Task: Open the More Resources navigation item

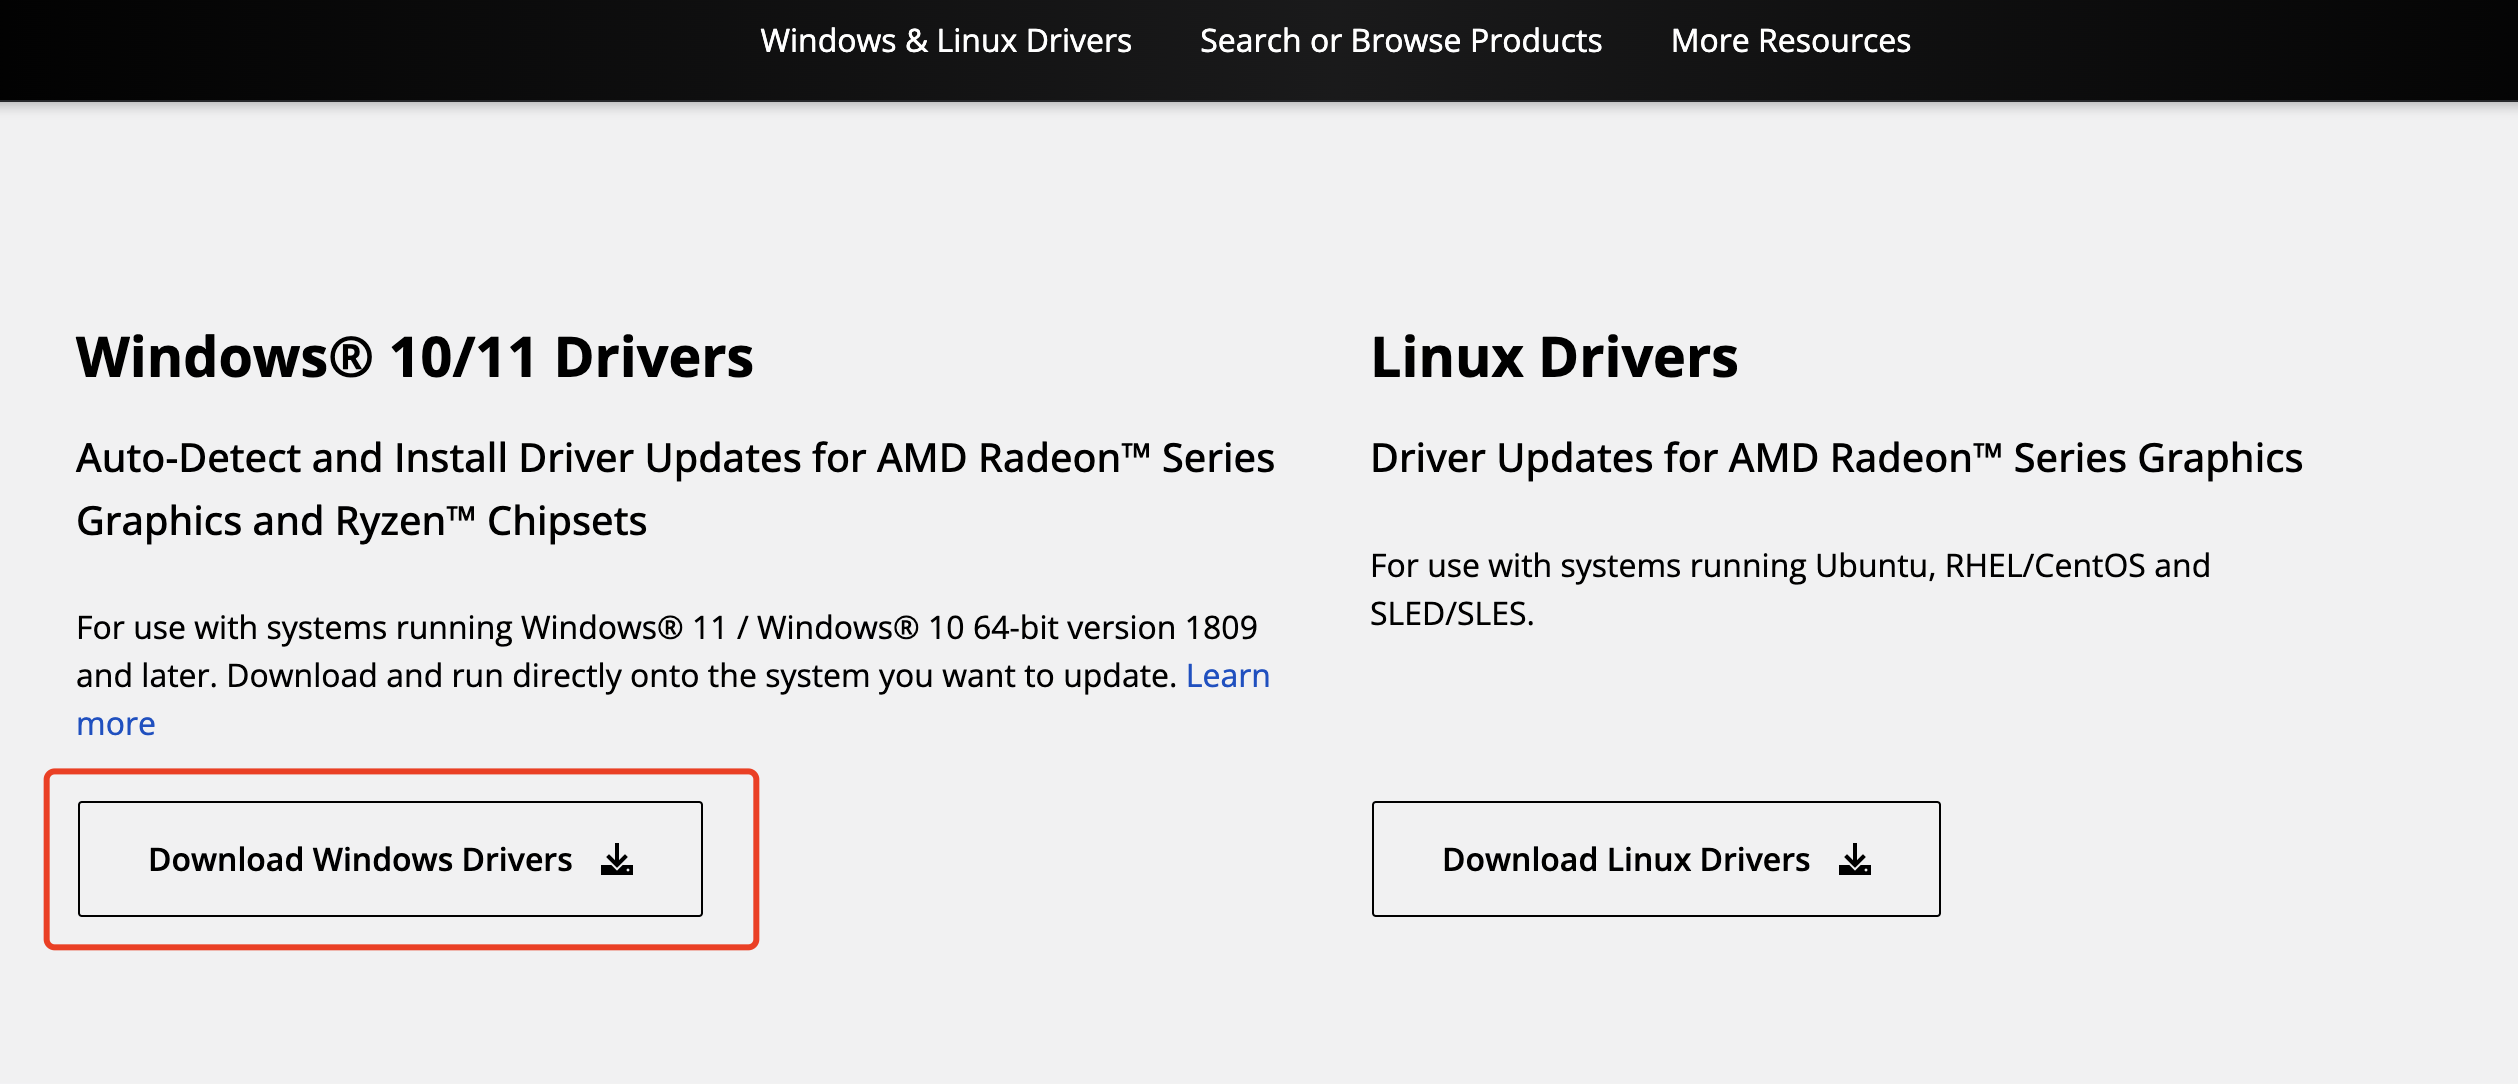Action: point(1790,41)
